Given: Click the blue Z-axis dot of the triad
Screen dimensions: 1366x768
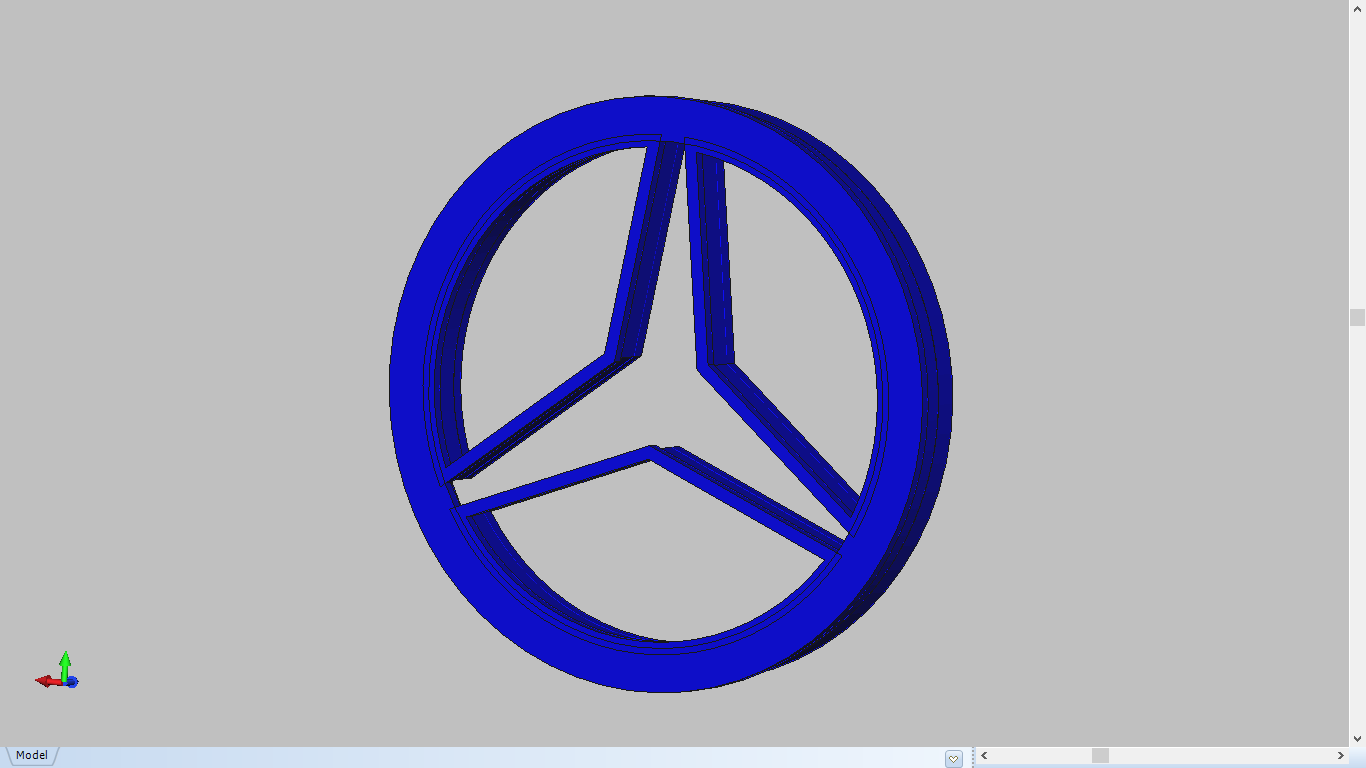Looking at the screenshot, I should pyautogui.click(x=72, y=682).
